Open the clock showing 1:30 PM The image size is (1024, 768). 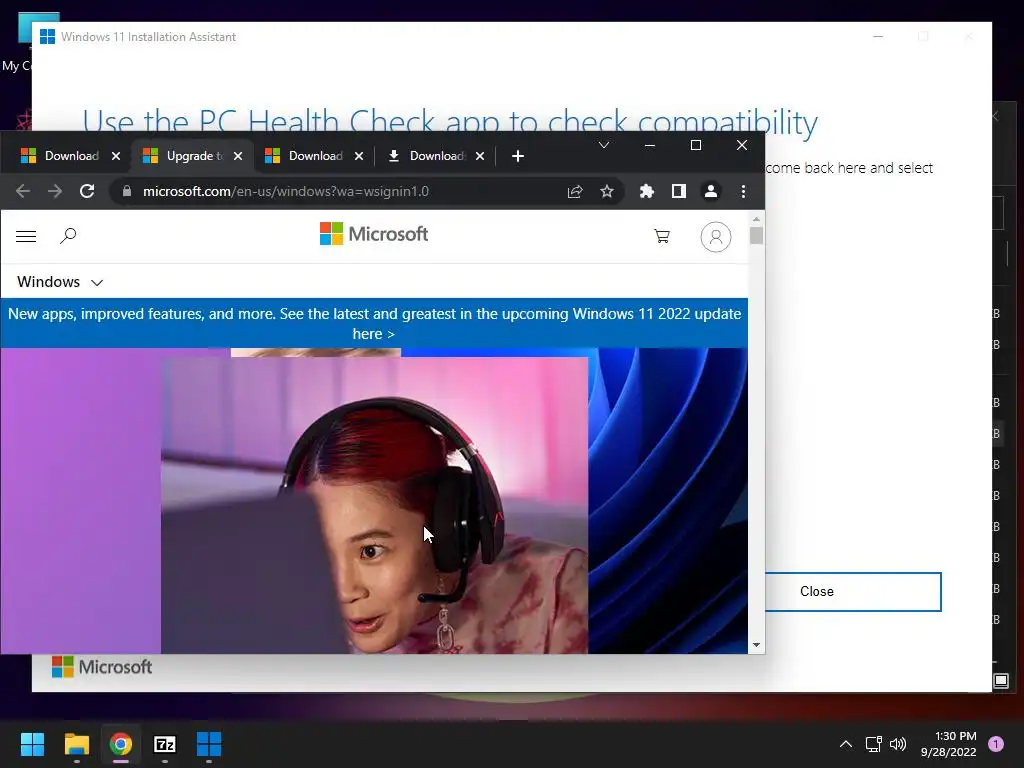point(948,744)
